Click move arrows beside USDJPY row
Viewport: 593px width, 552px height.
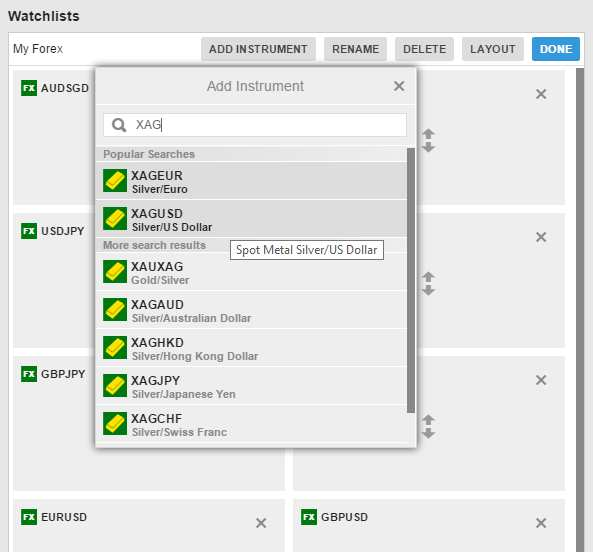428,284
